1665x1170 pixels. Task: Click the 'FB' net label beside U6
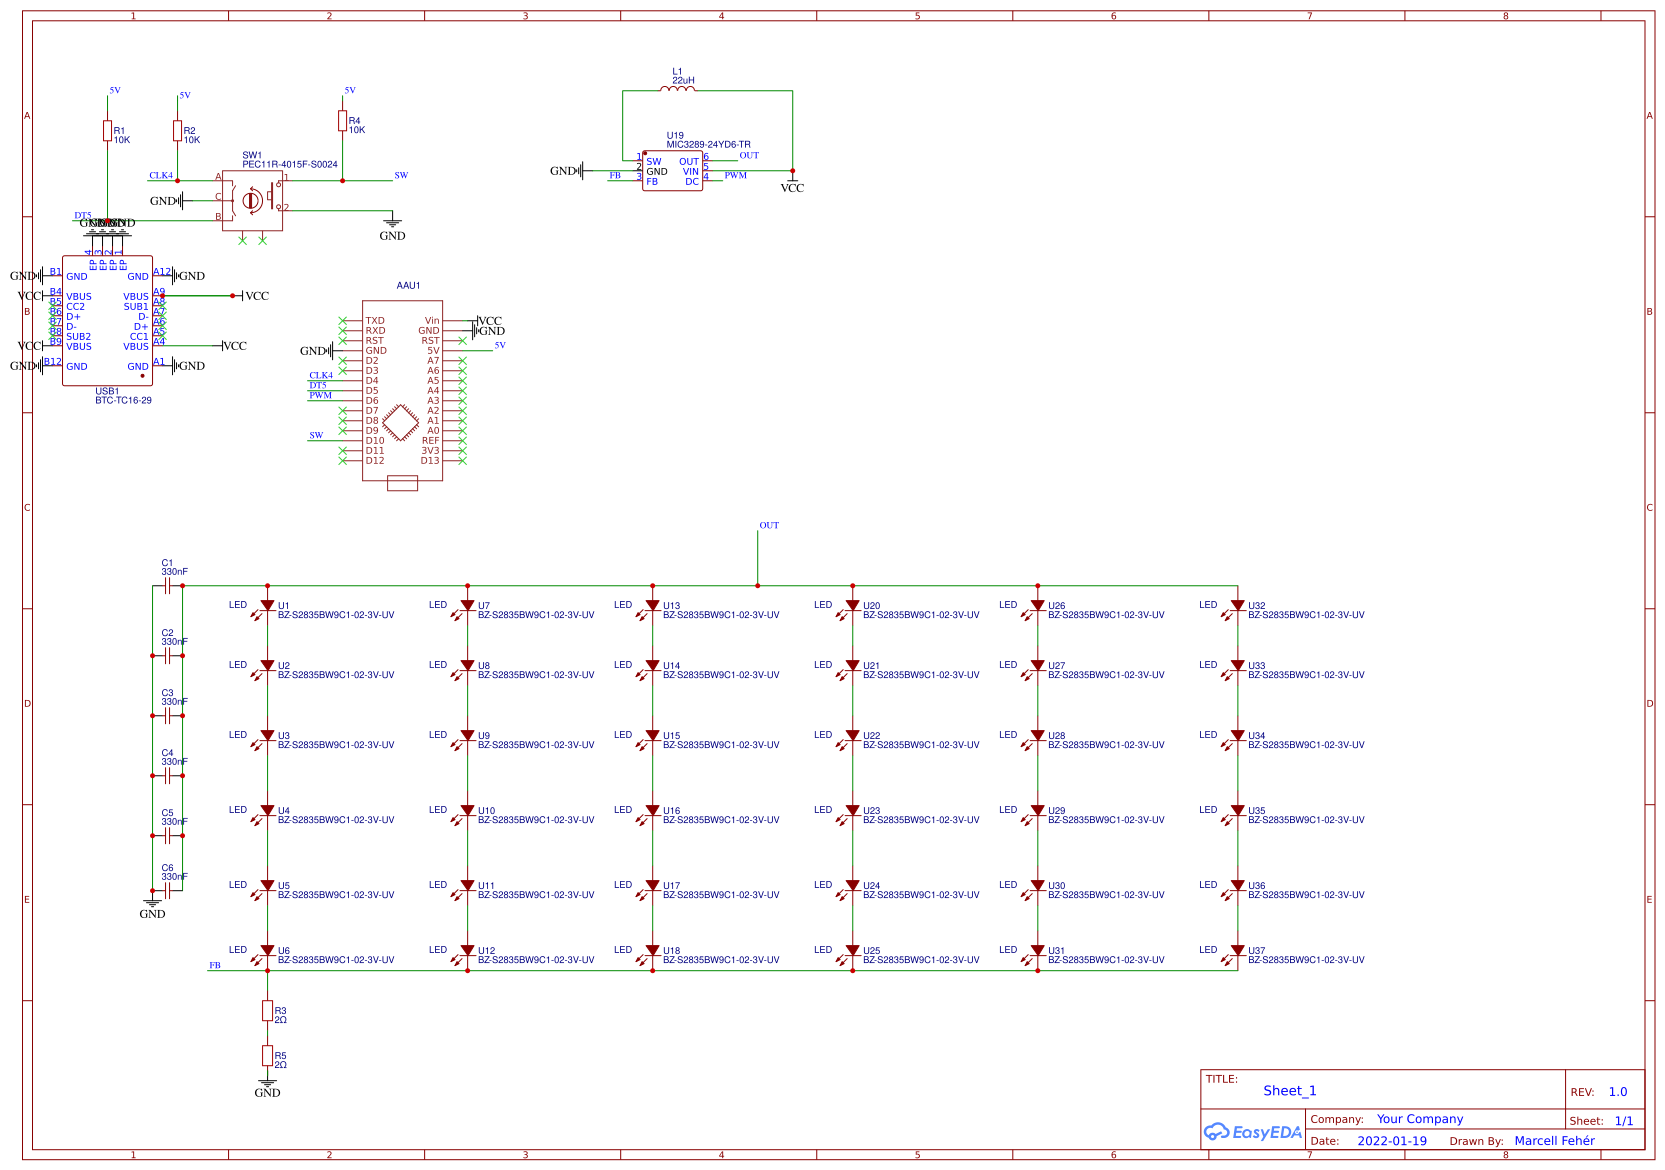214,965
